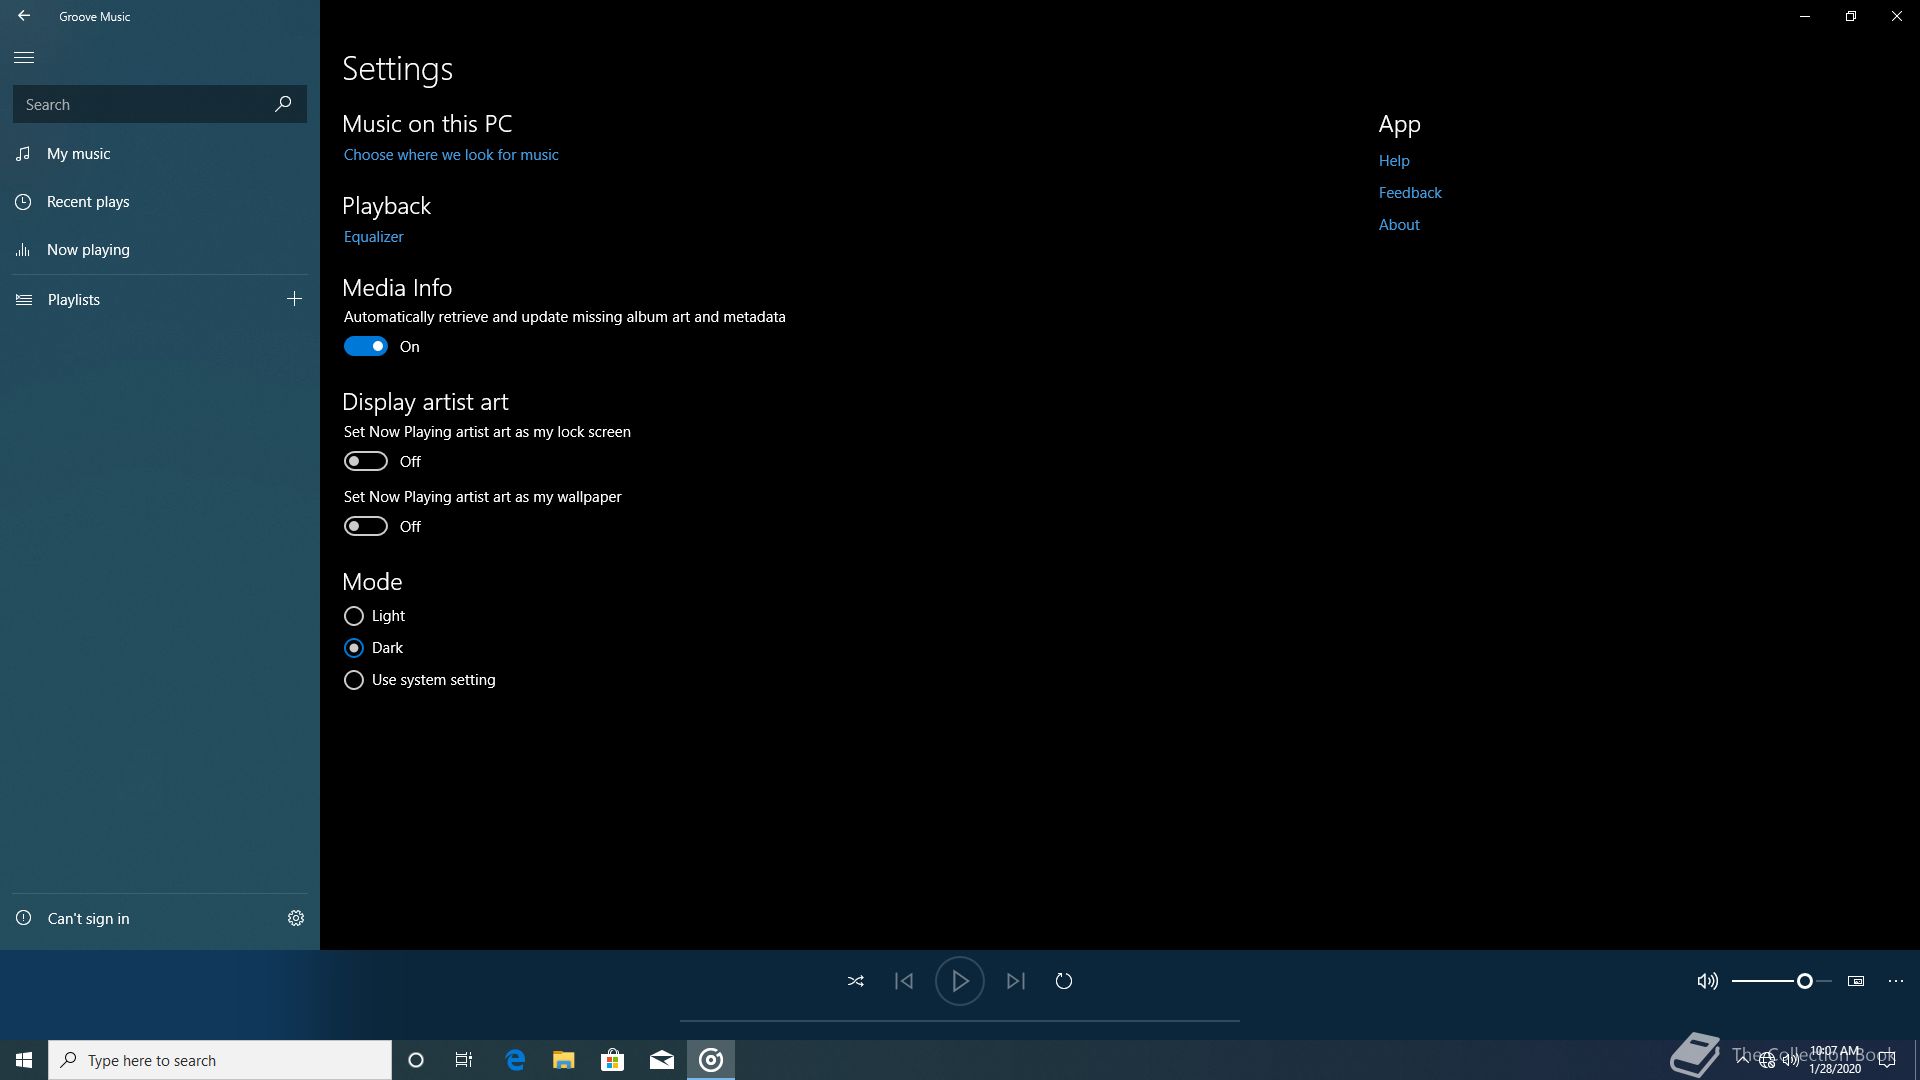Go to My music
The height and width of the screenshot is (1080, 1920).
point(160,154)
